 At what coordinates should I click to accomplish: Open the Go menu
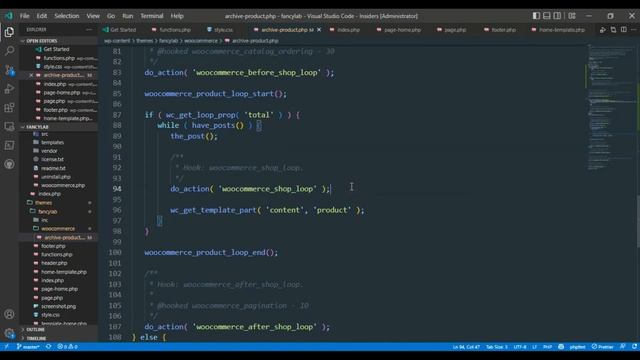111,16
